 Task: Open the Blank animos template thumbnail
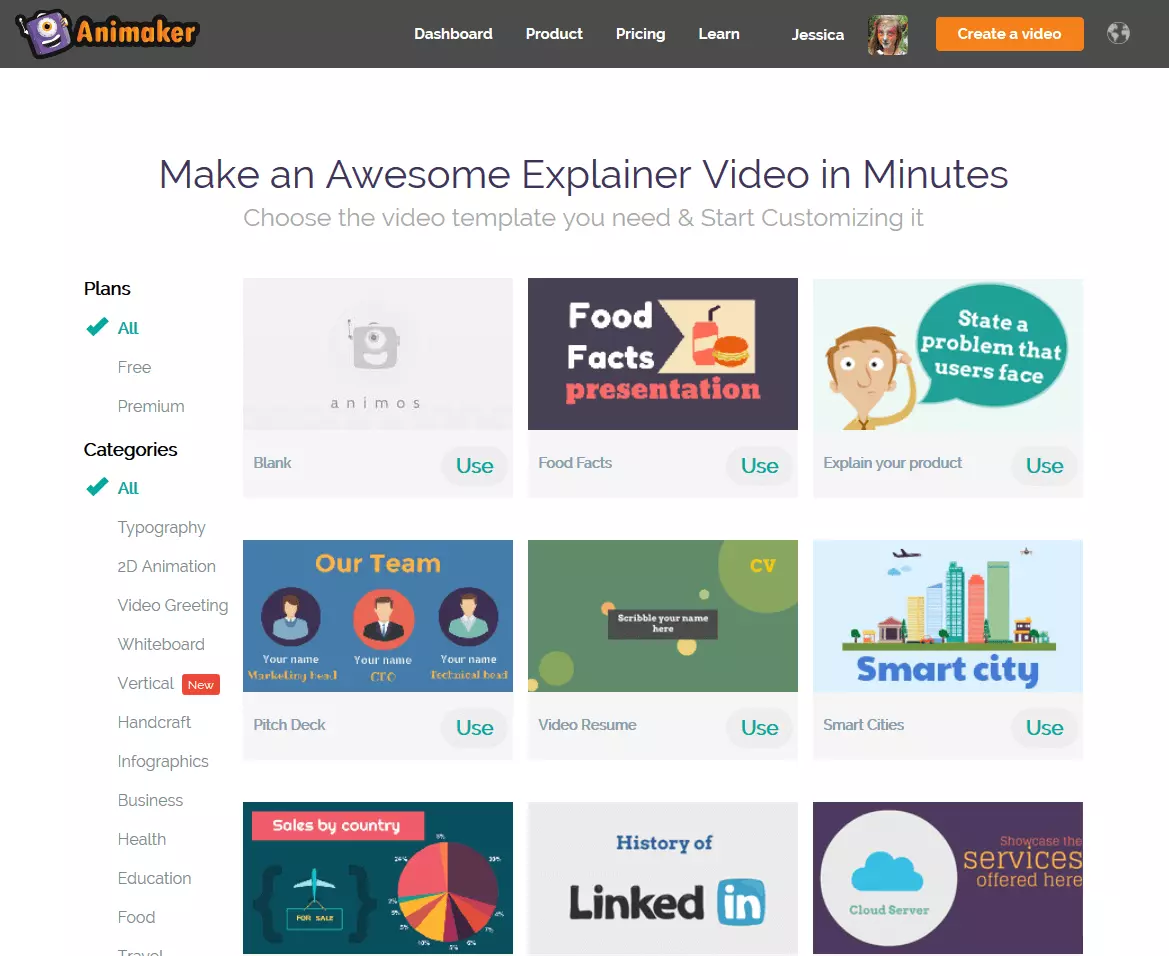point(377,354)
